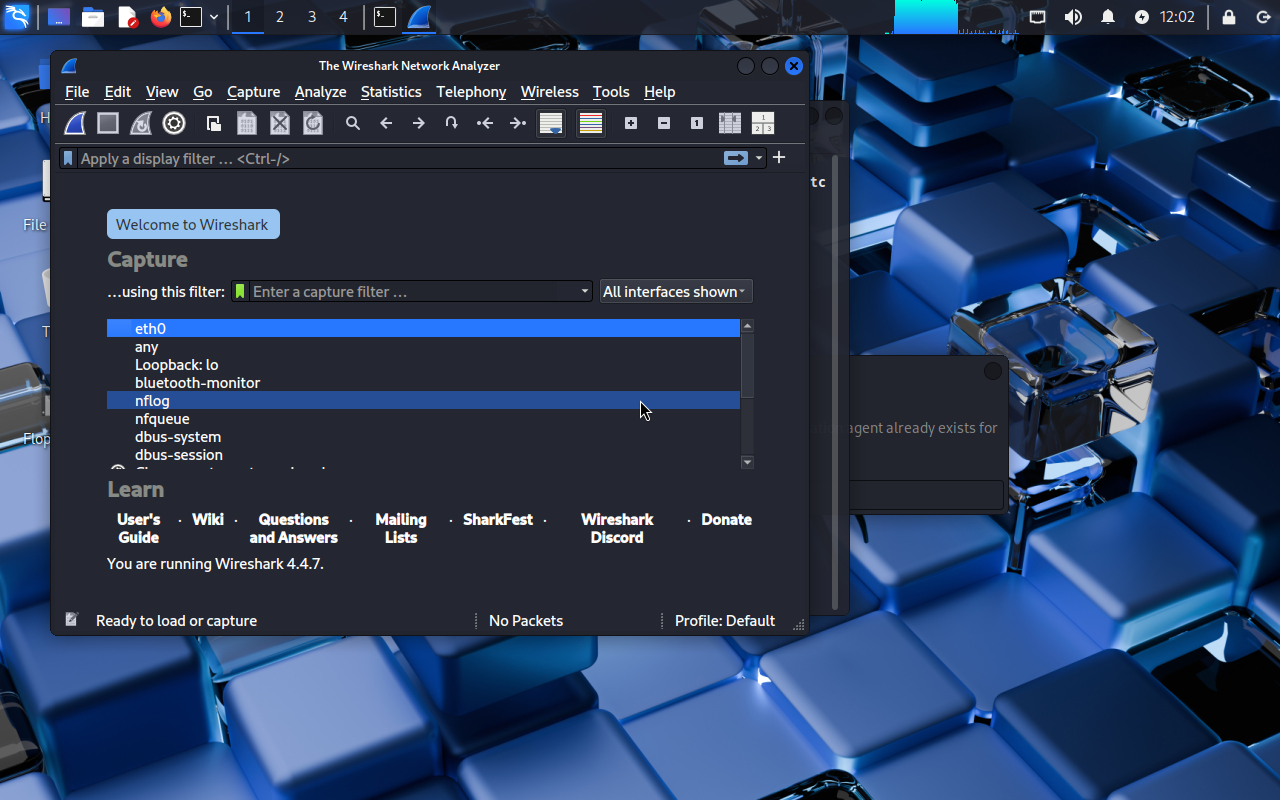The height and width of the screenshot is (800, 1280).
Task: Select the nflog interface row
Action: (x=423, y=400)
